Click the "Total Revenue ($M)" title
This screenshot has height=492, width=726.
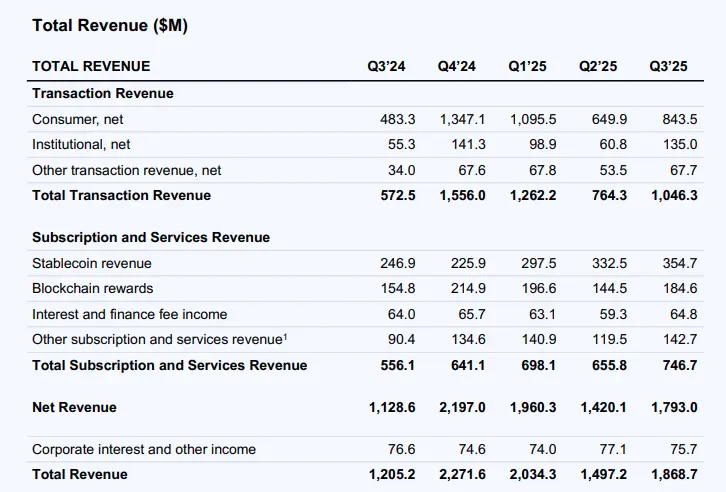[110, 26]
